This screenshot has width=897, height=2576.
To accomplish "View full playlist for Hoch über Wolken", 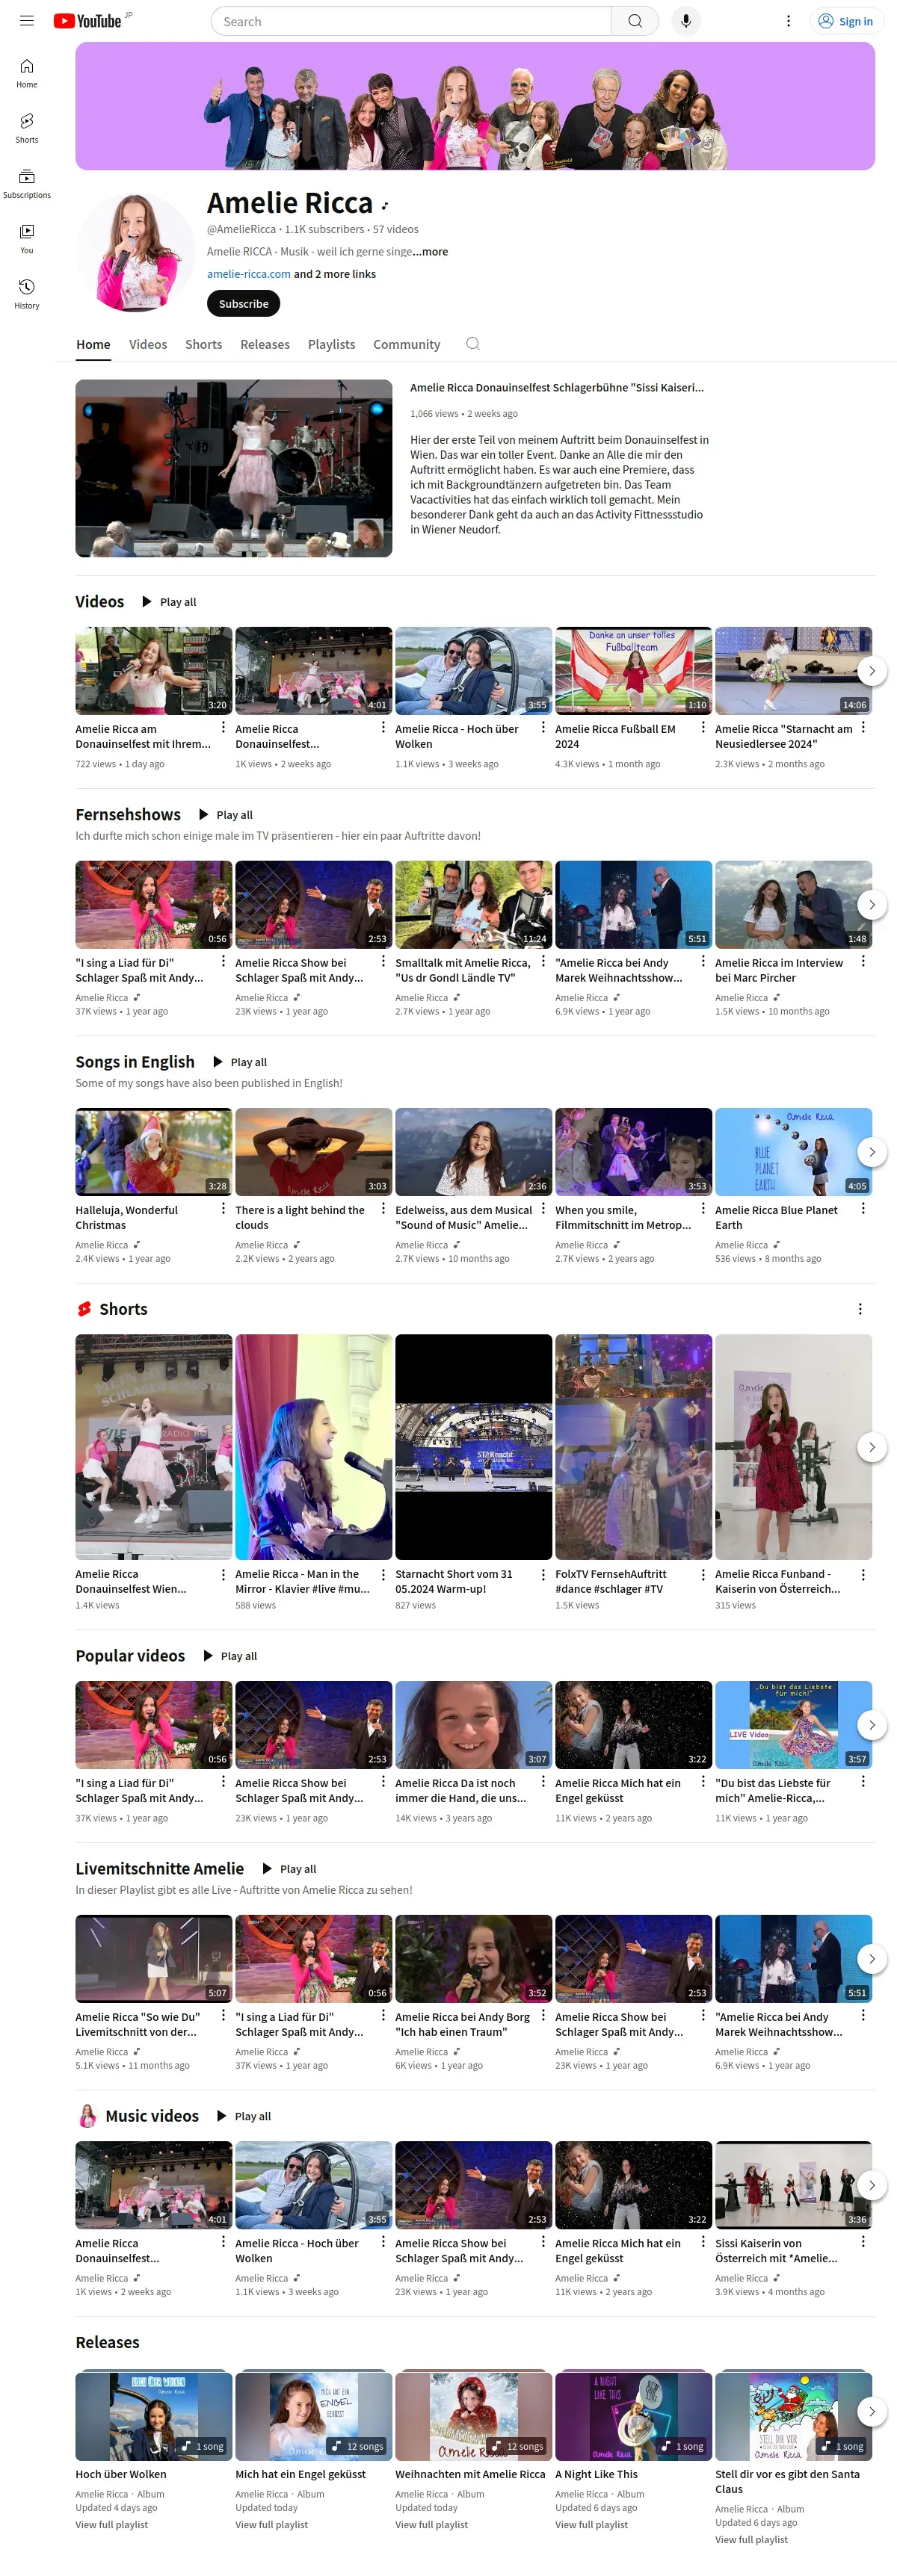I will (x=112, y=2524).
